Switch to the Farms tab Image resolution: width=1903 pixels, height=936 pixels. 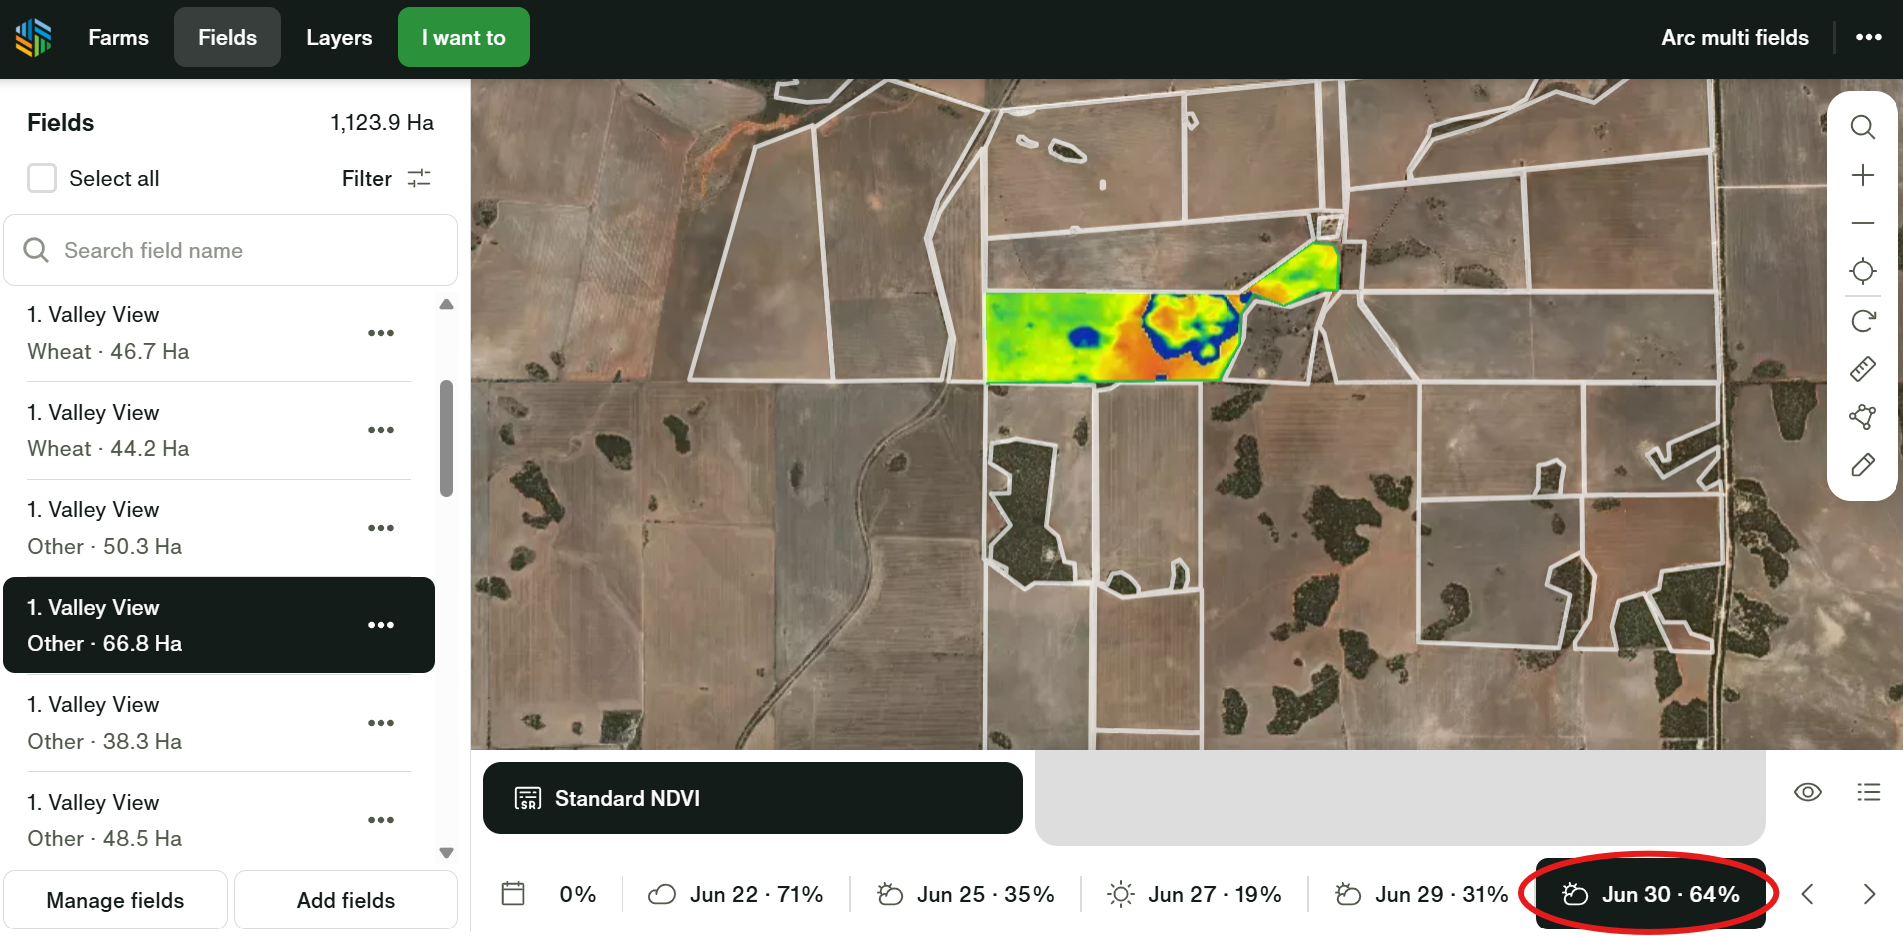118,38
